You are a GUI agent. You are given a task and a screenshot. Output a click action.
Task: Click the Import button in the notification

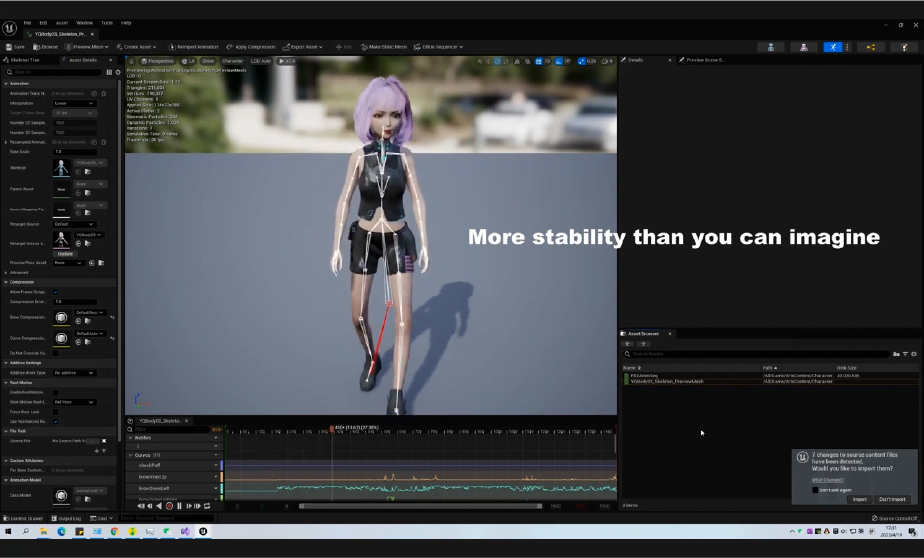click(859, 499)
